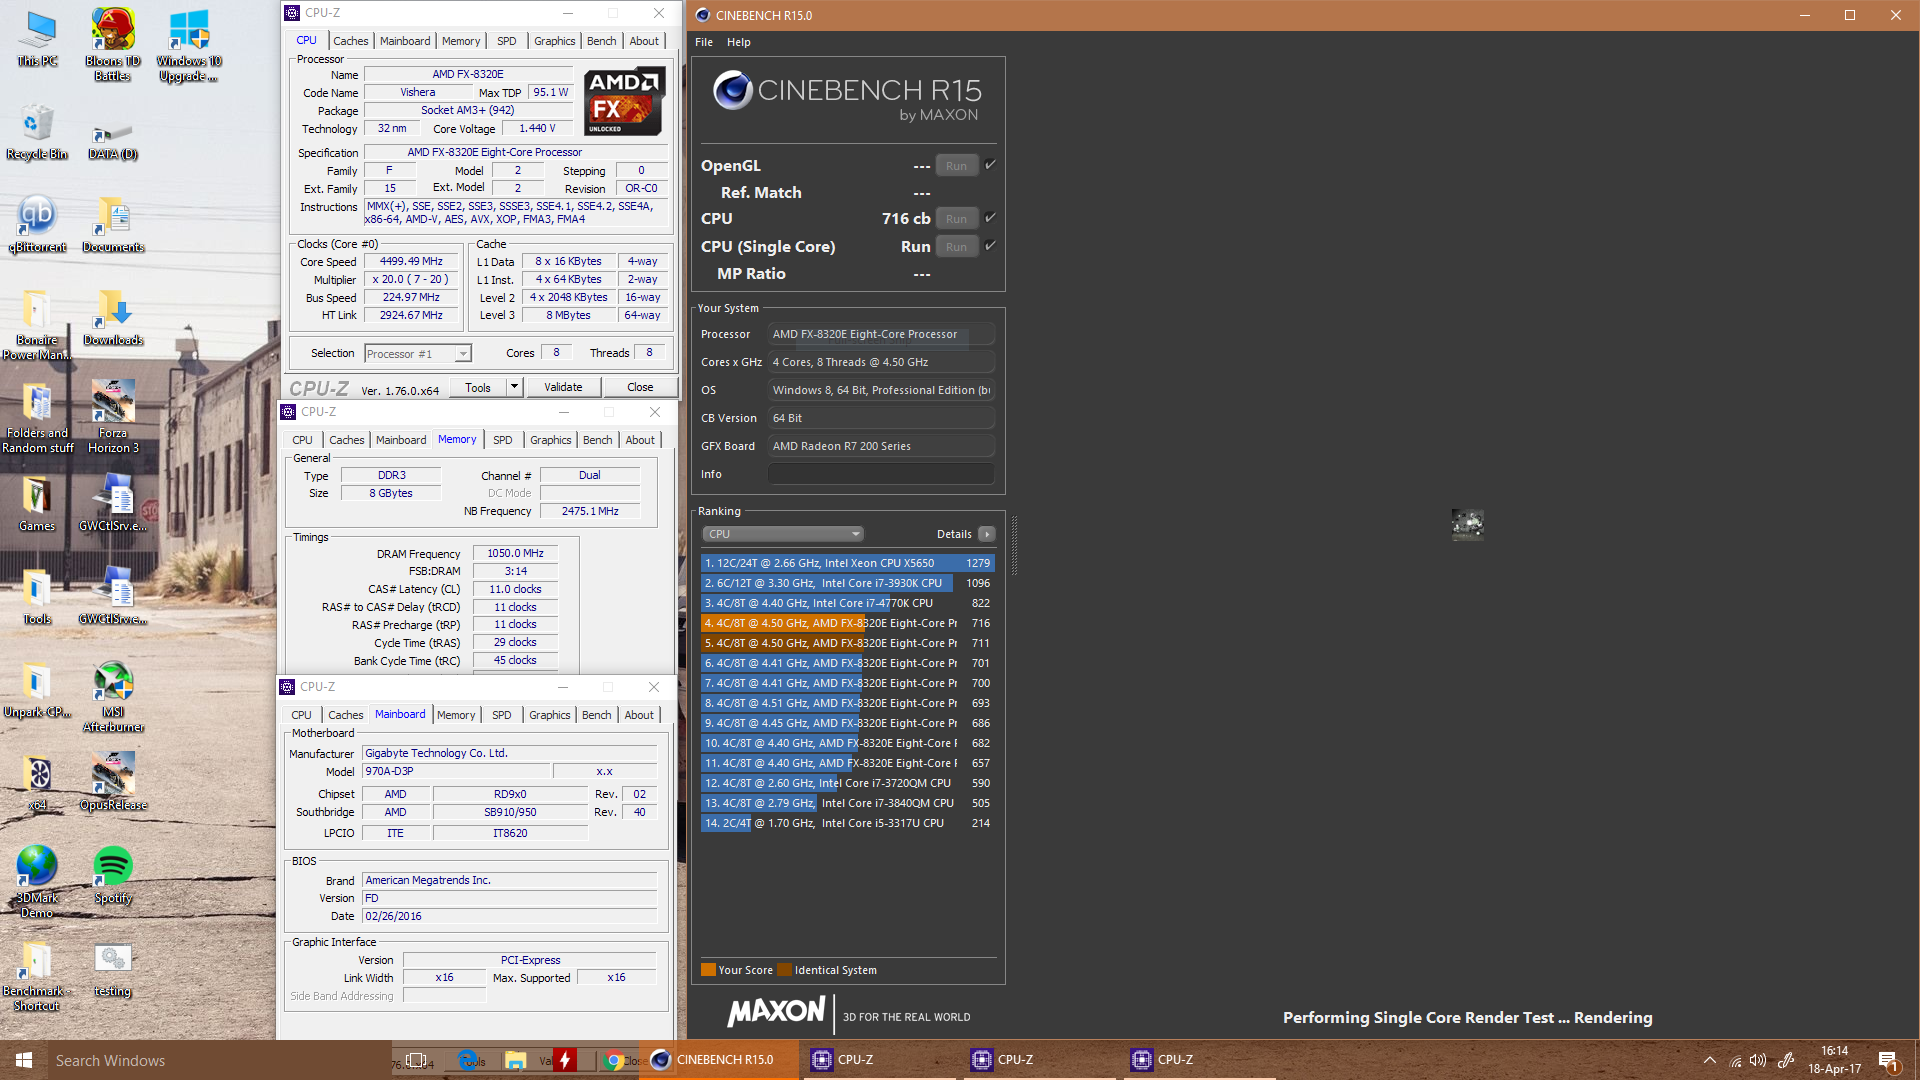
Task: Click Validate in CPU-Z
Action: click(563, 387)
